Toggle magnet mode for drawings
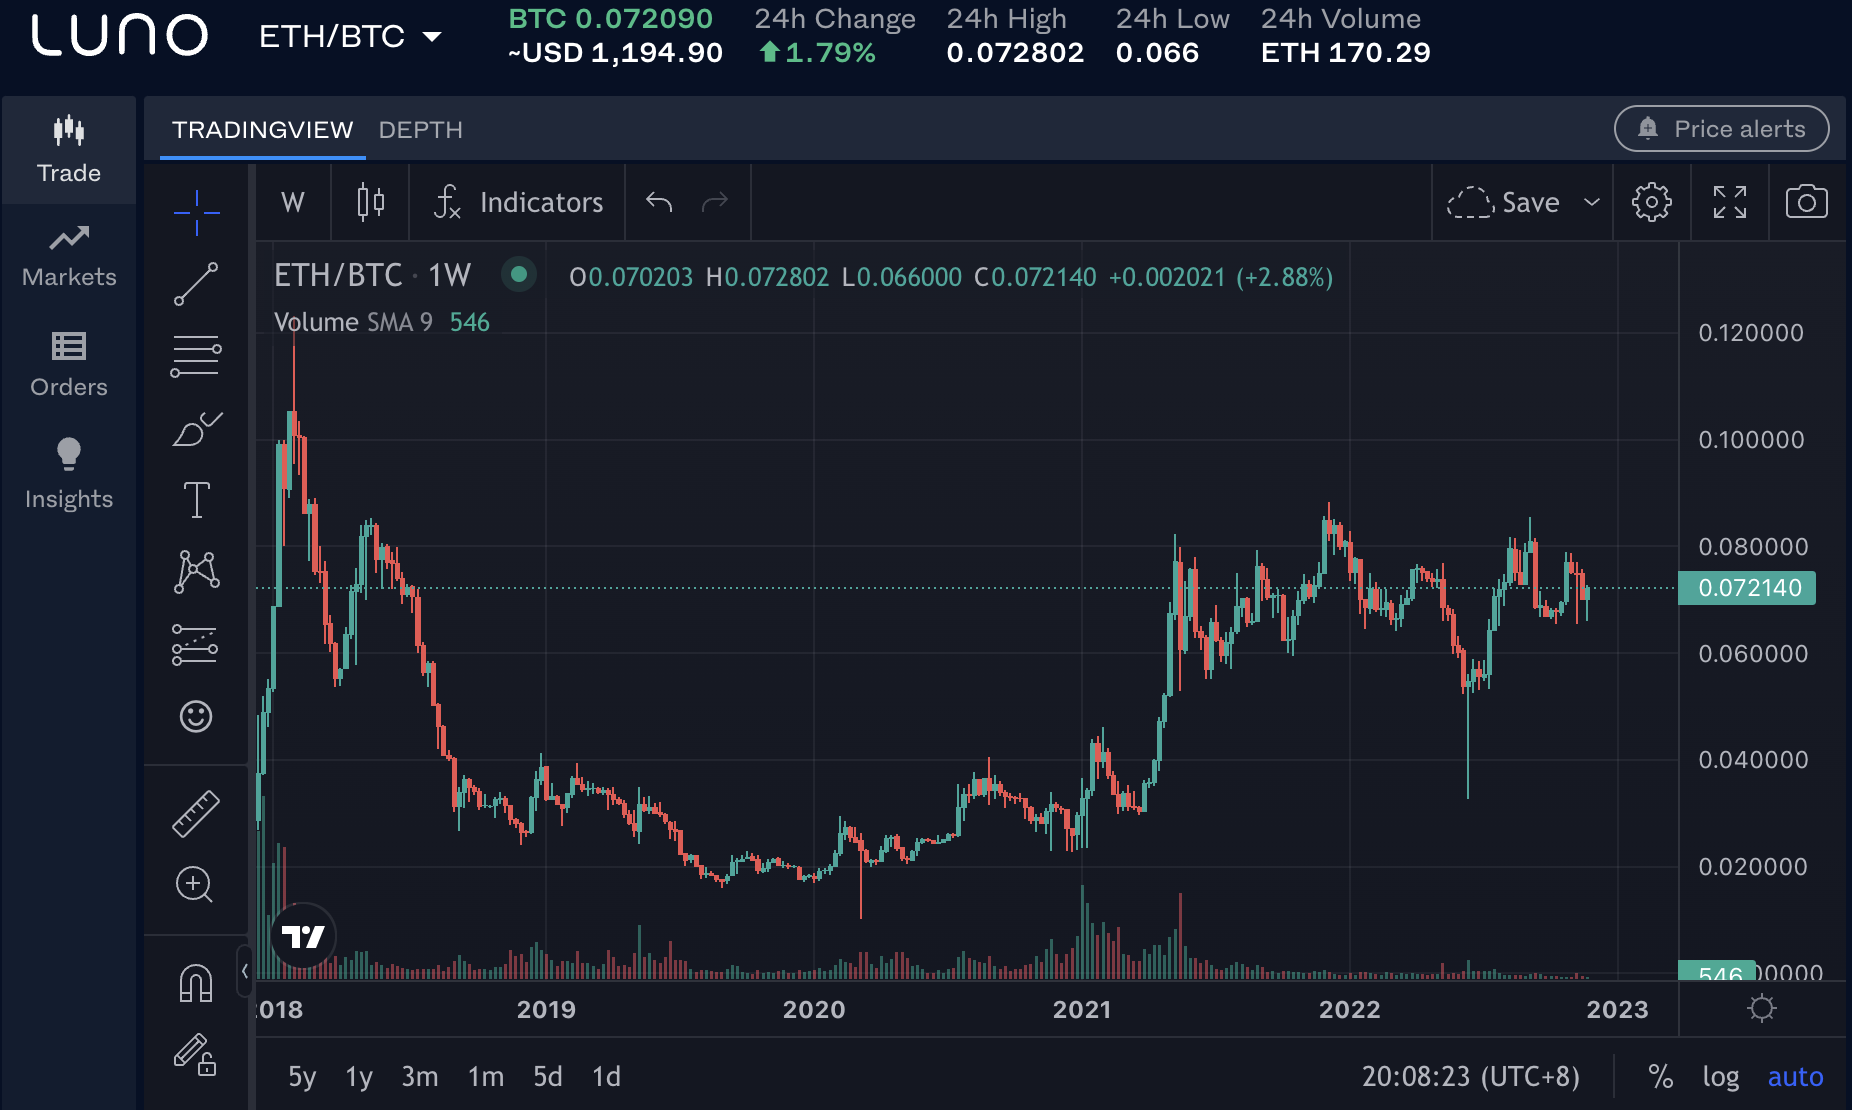 (x=196, y=983)
